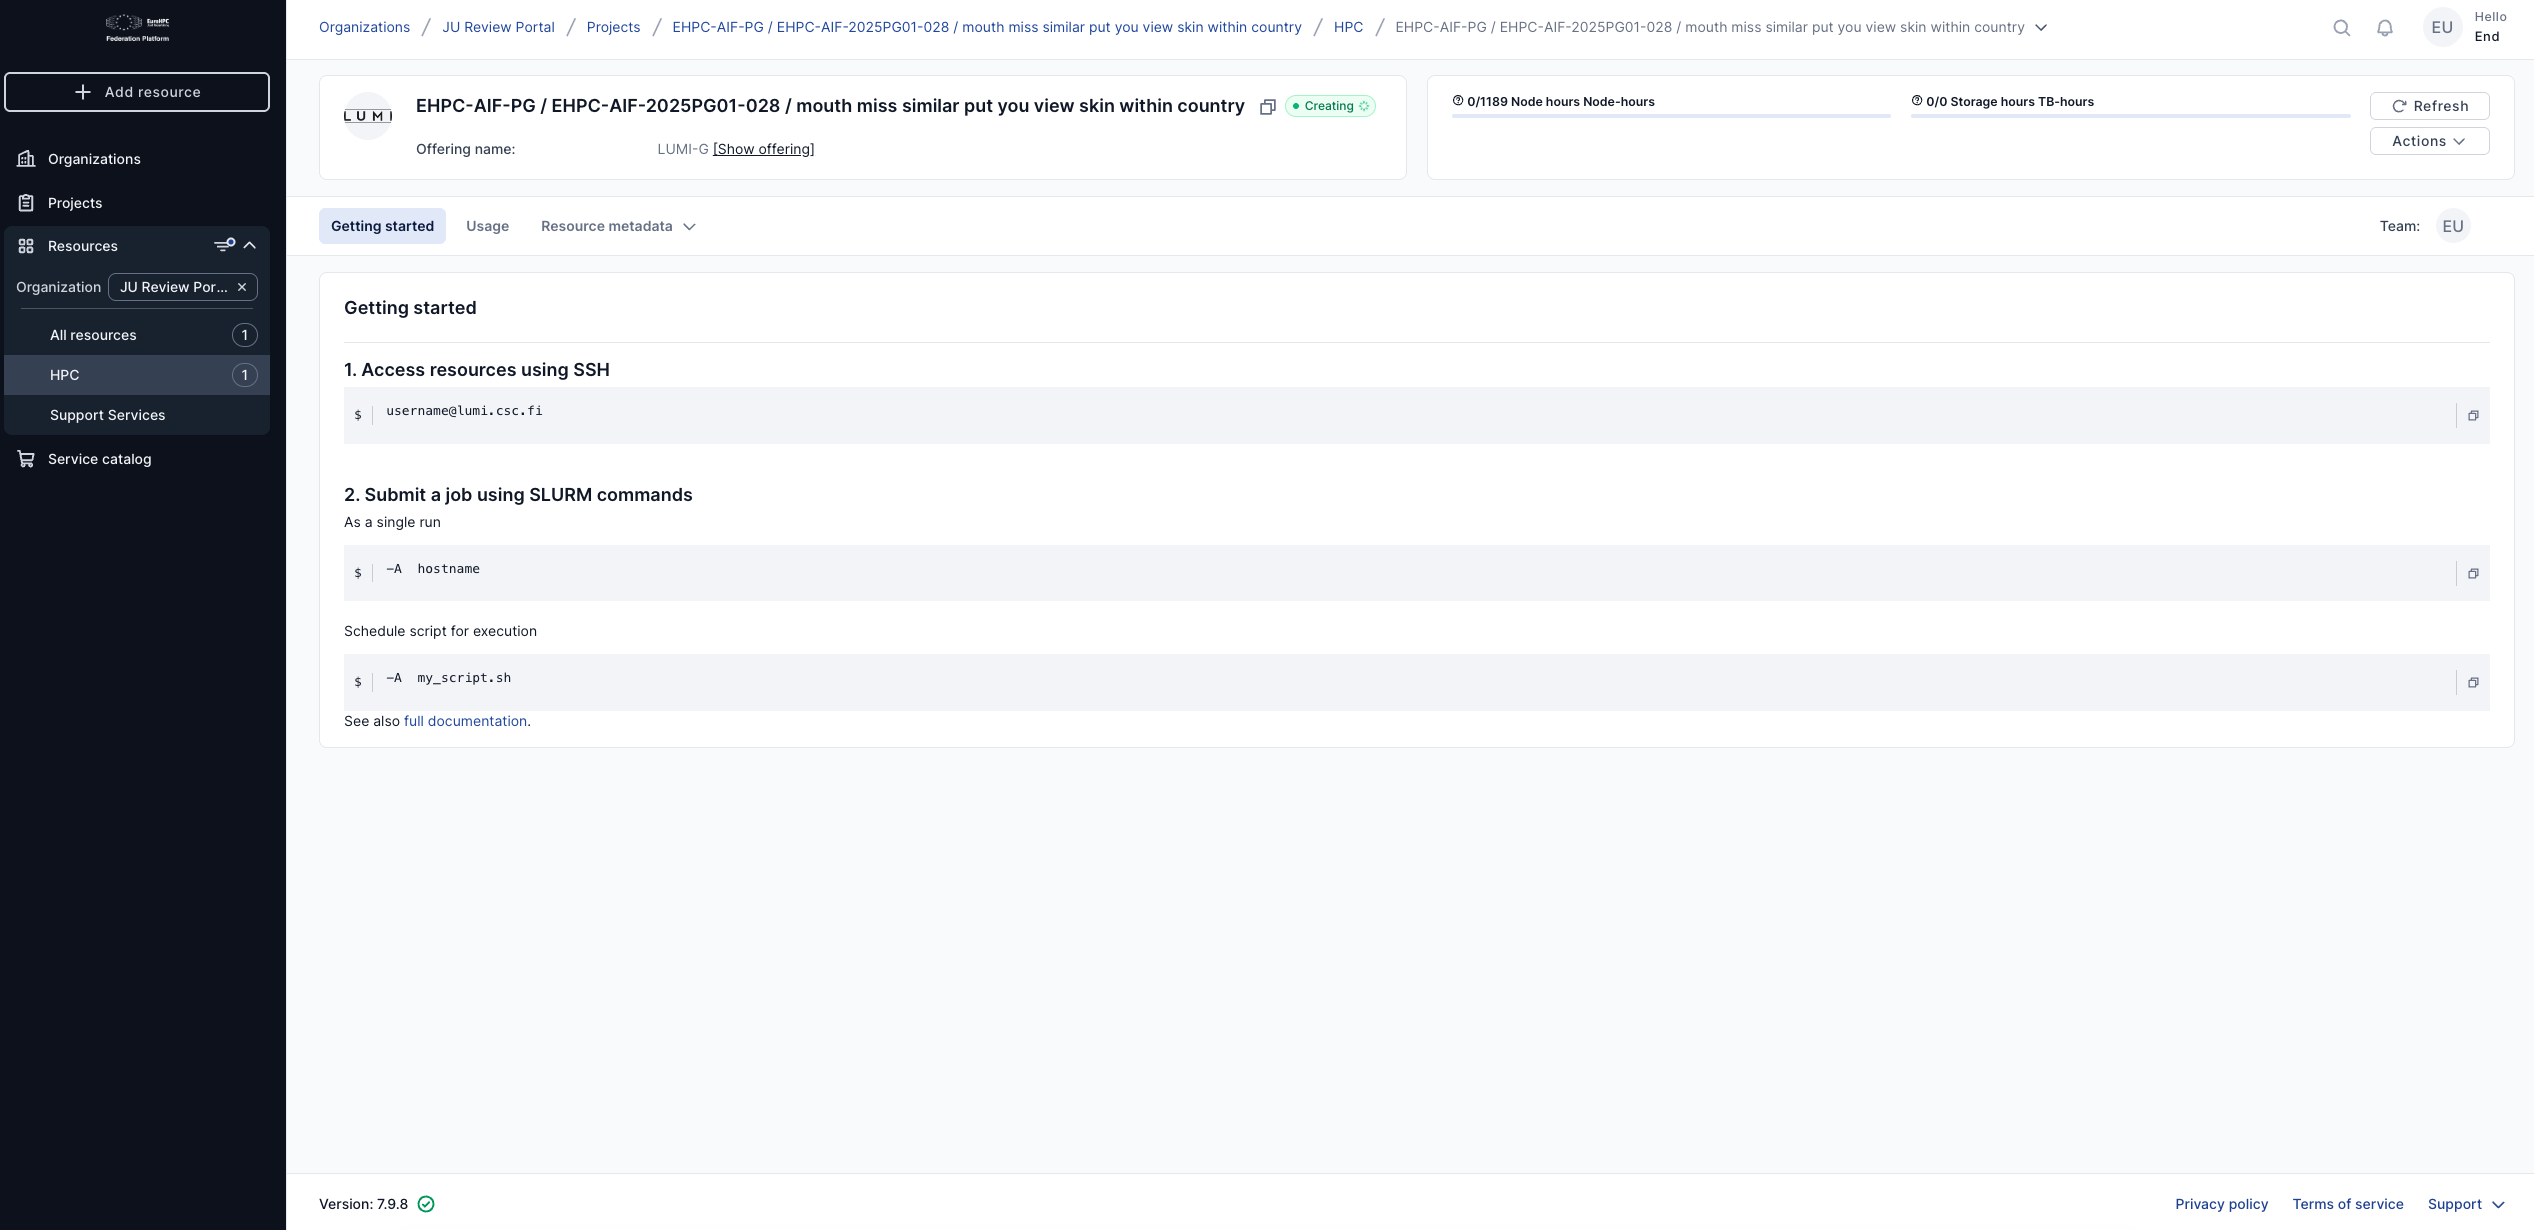The image size is (2534, 1230).
Task: Click the EU team member avatar
Action: point(2452,226)
